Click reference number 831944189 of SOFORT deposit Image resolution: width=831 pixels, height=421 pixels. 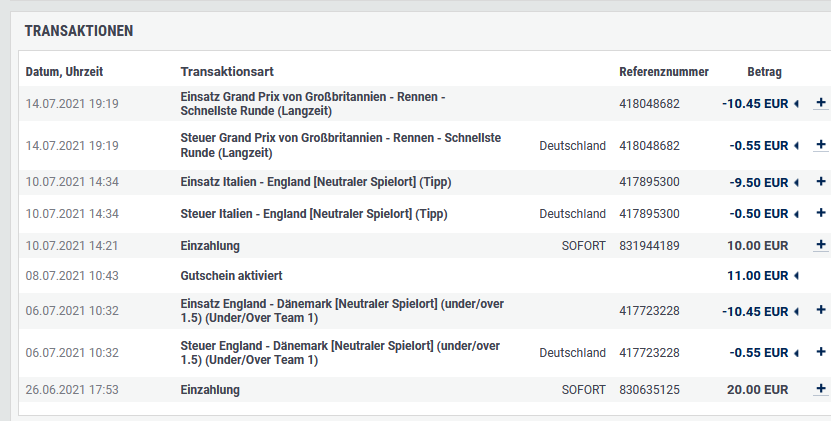[x=649, y=245]
